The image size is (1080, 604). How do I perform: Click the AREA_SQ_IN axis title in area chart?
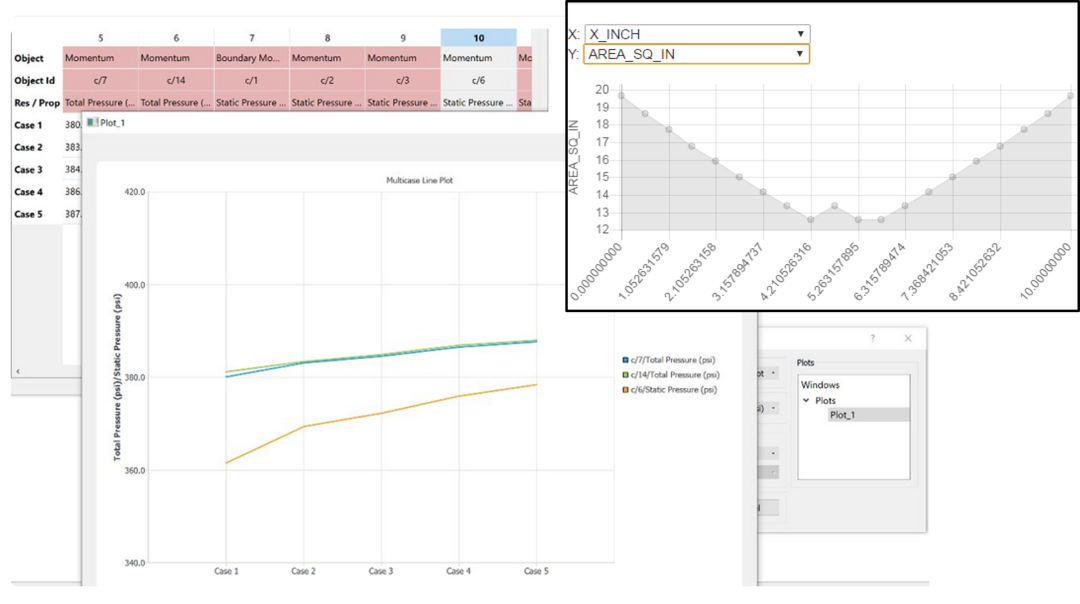(x=574, y=157)
